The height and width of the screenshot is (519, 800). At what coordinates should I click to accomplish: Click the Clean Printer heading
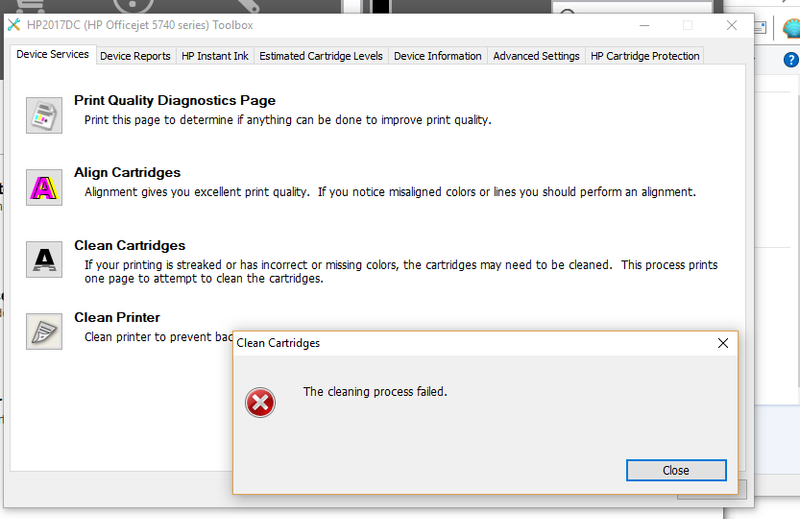coord(117,317)
